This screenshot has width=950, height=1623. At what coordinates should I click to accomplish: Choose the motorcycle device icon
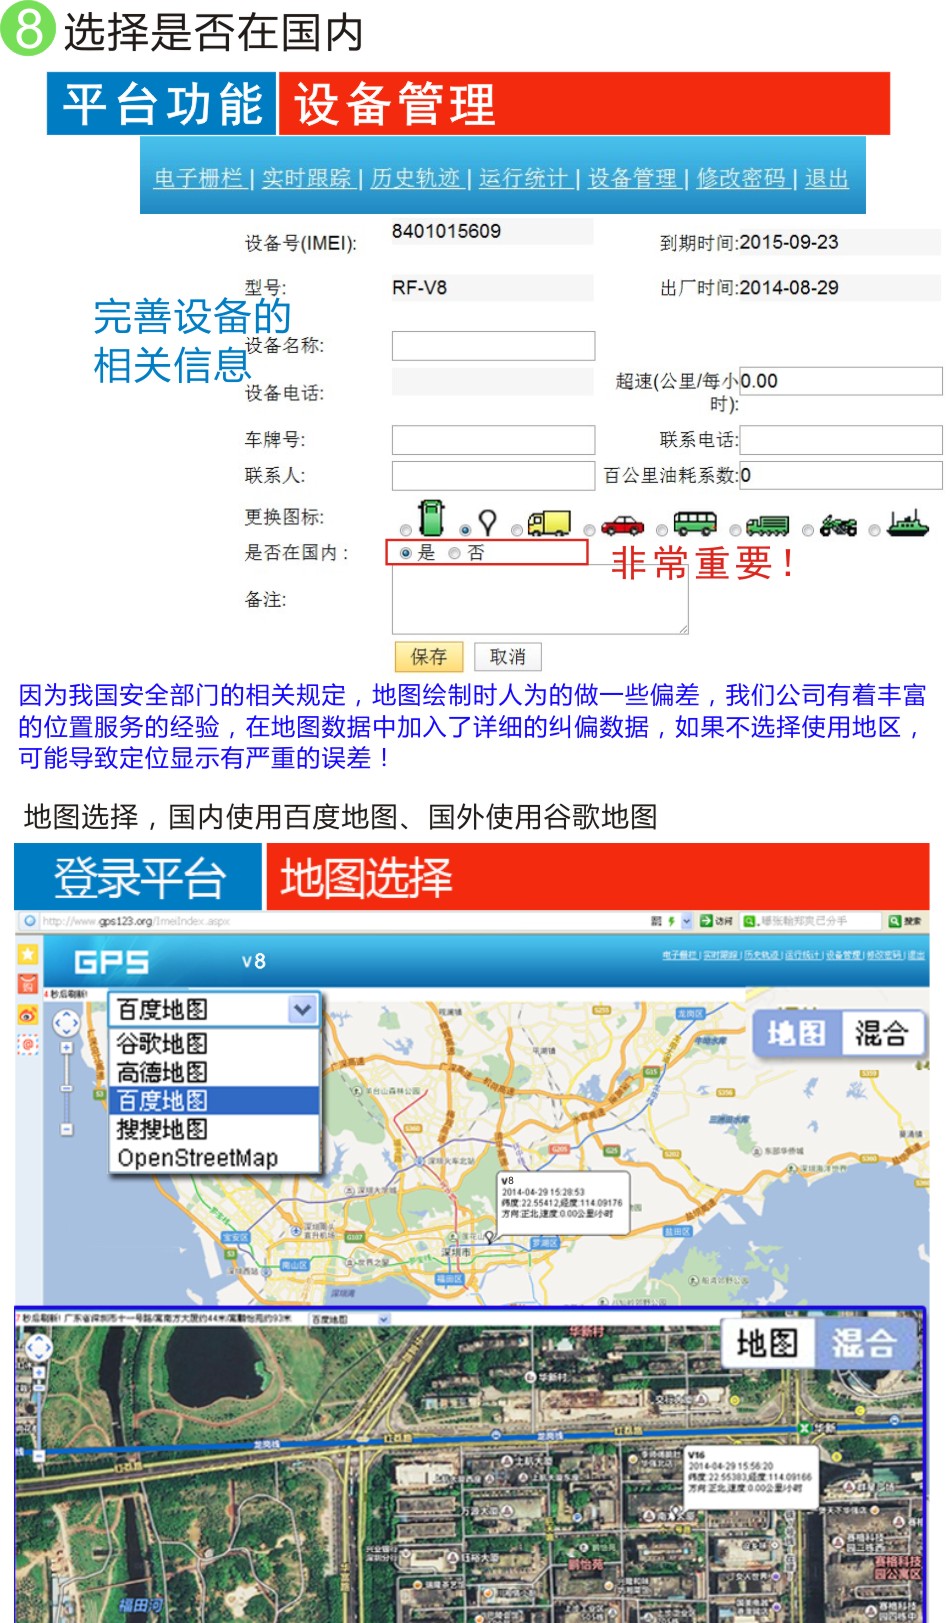pyautogui.click(x=838, y=525)
